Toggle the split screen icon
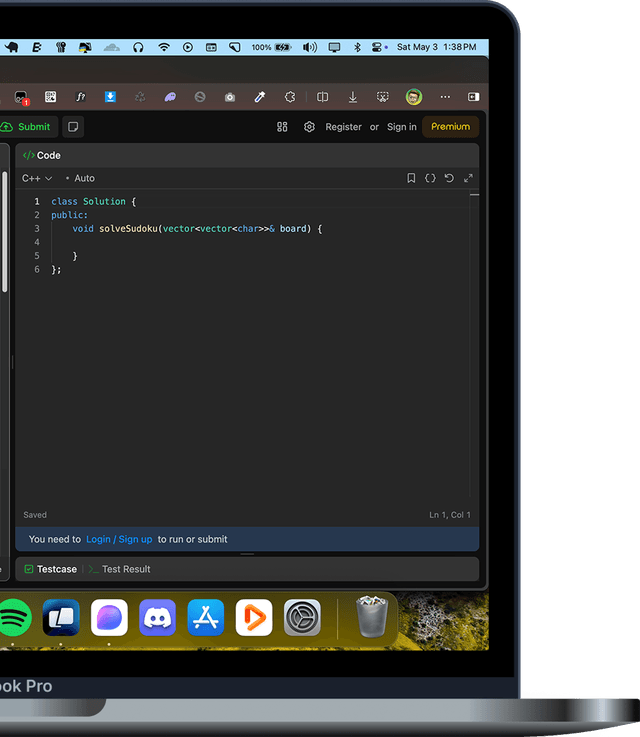Screen dimensions: 640x737 click(x=322, y=97)
